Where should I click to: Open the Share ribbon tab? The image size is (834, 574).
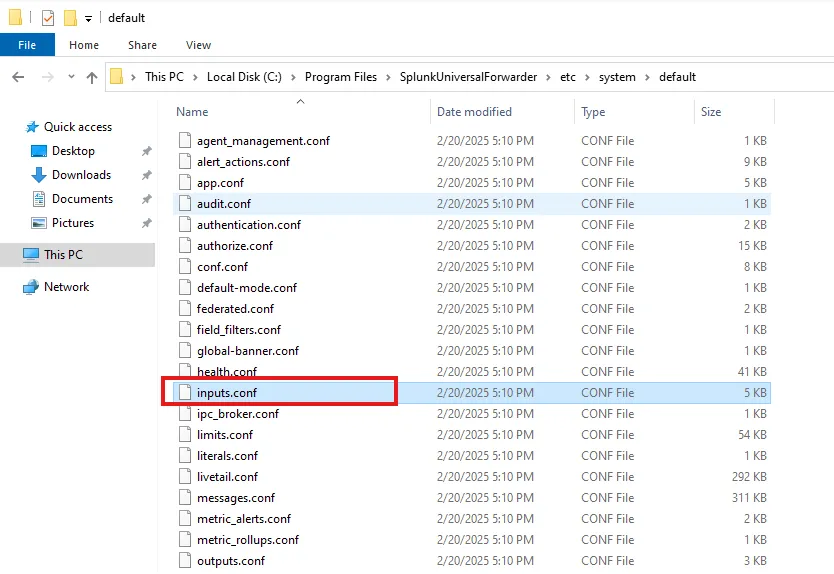click(x=142, y=45)
